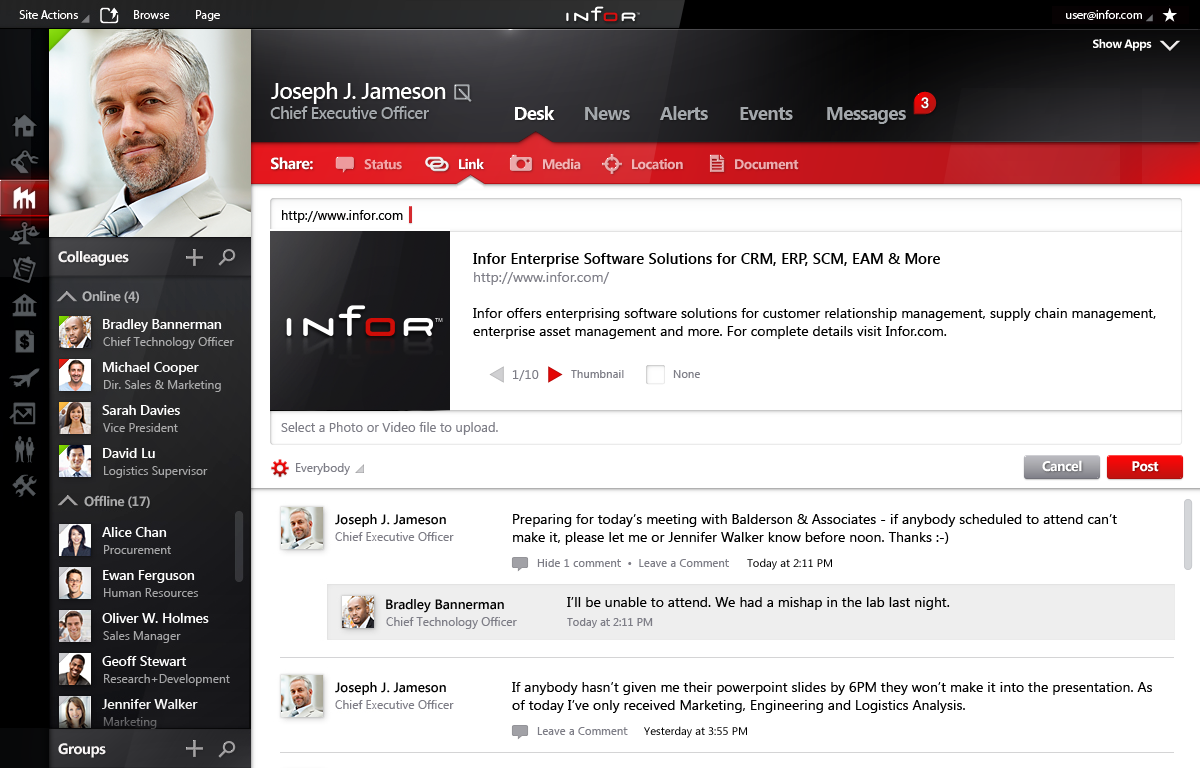Screen dimensions: 1200x768
Task: Open the Everybody audience dropdown
Action: pos(330,468)
